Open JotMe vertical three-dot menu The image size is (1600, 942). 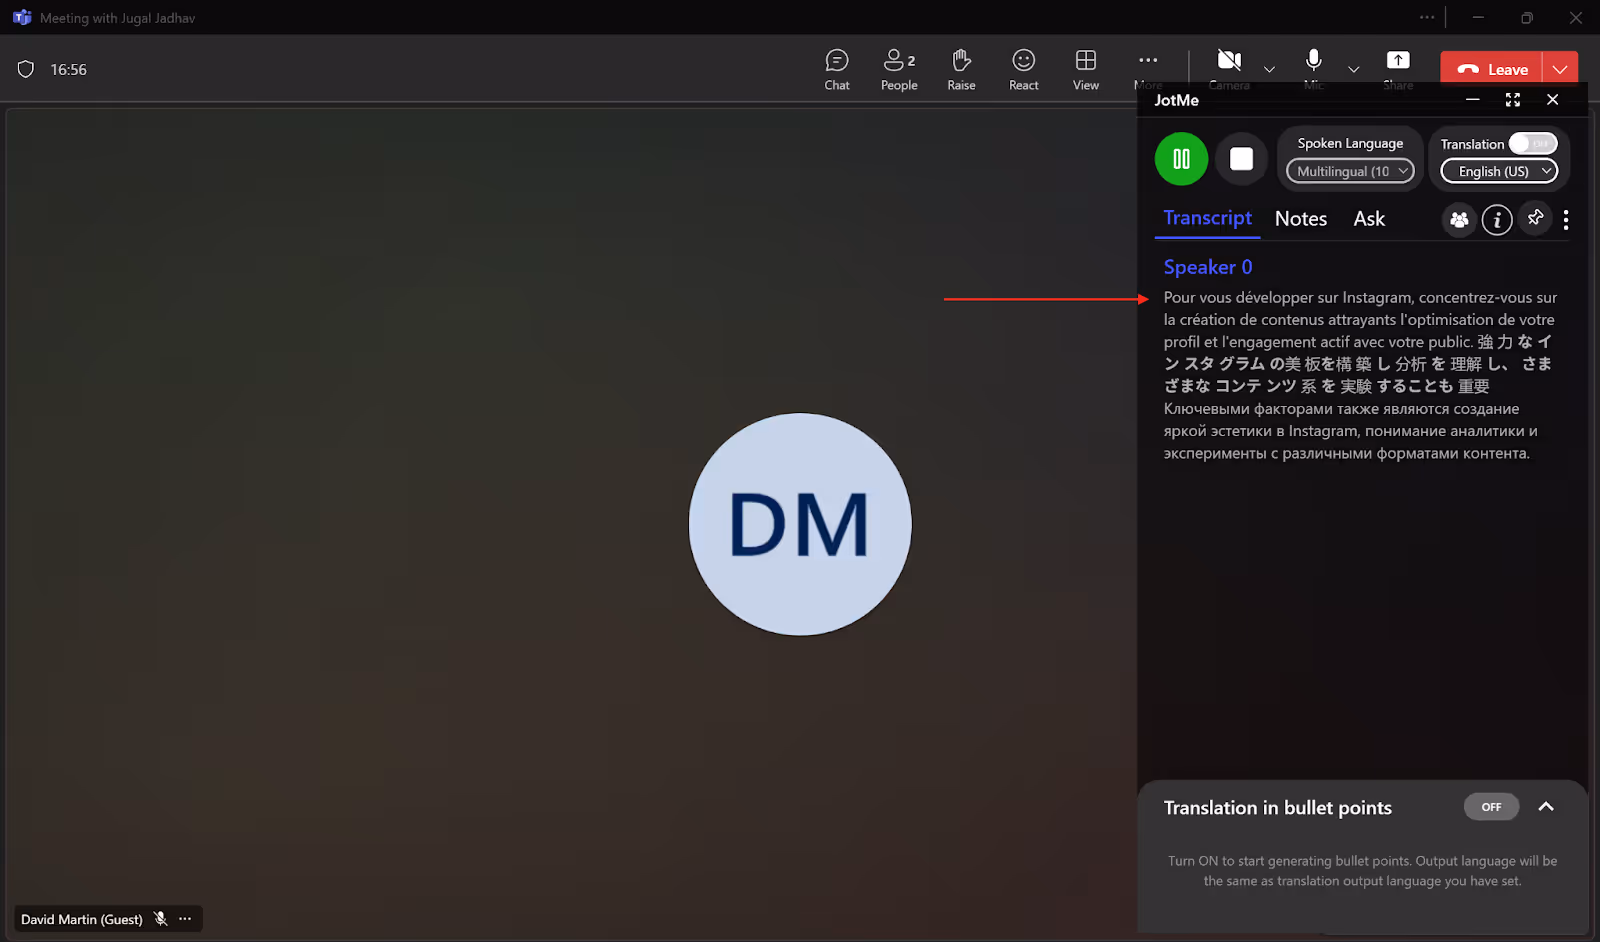point(1566,220)
